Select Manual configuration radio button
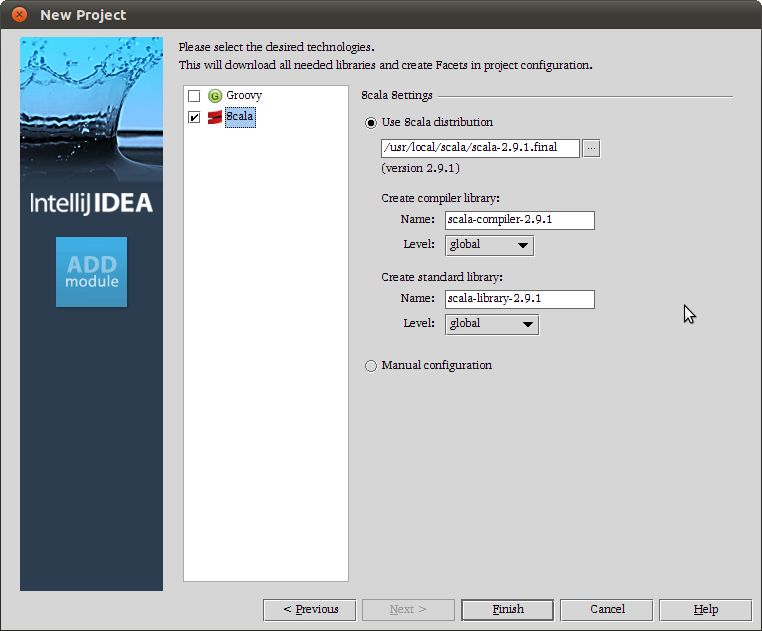The width and height of the screenshot is (762, 631). point(371,366)
